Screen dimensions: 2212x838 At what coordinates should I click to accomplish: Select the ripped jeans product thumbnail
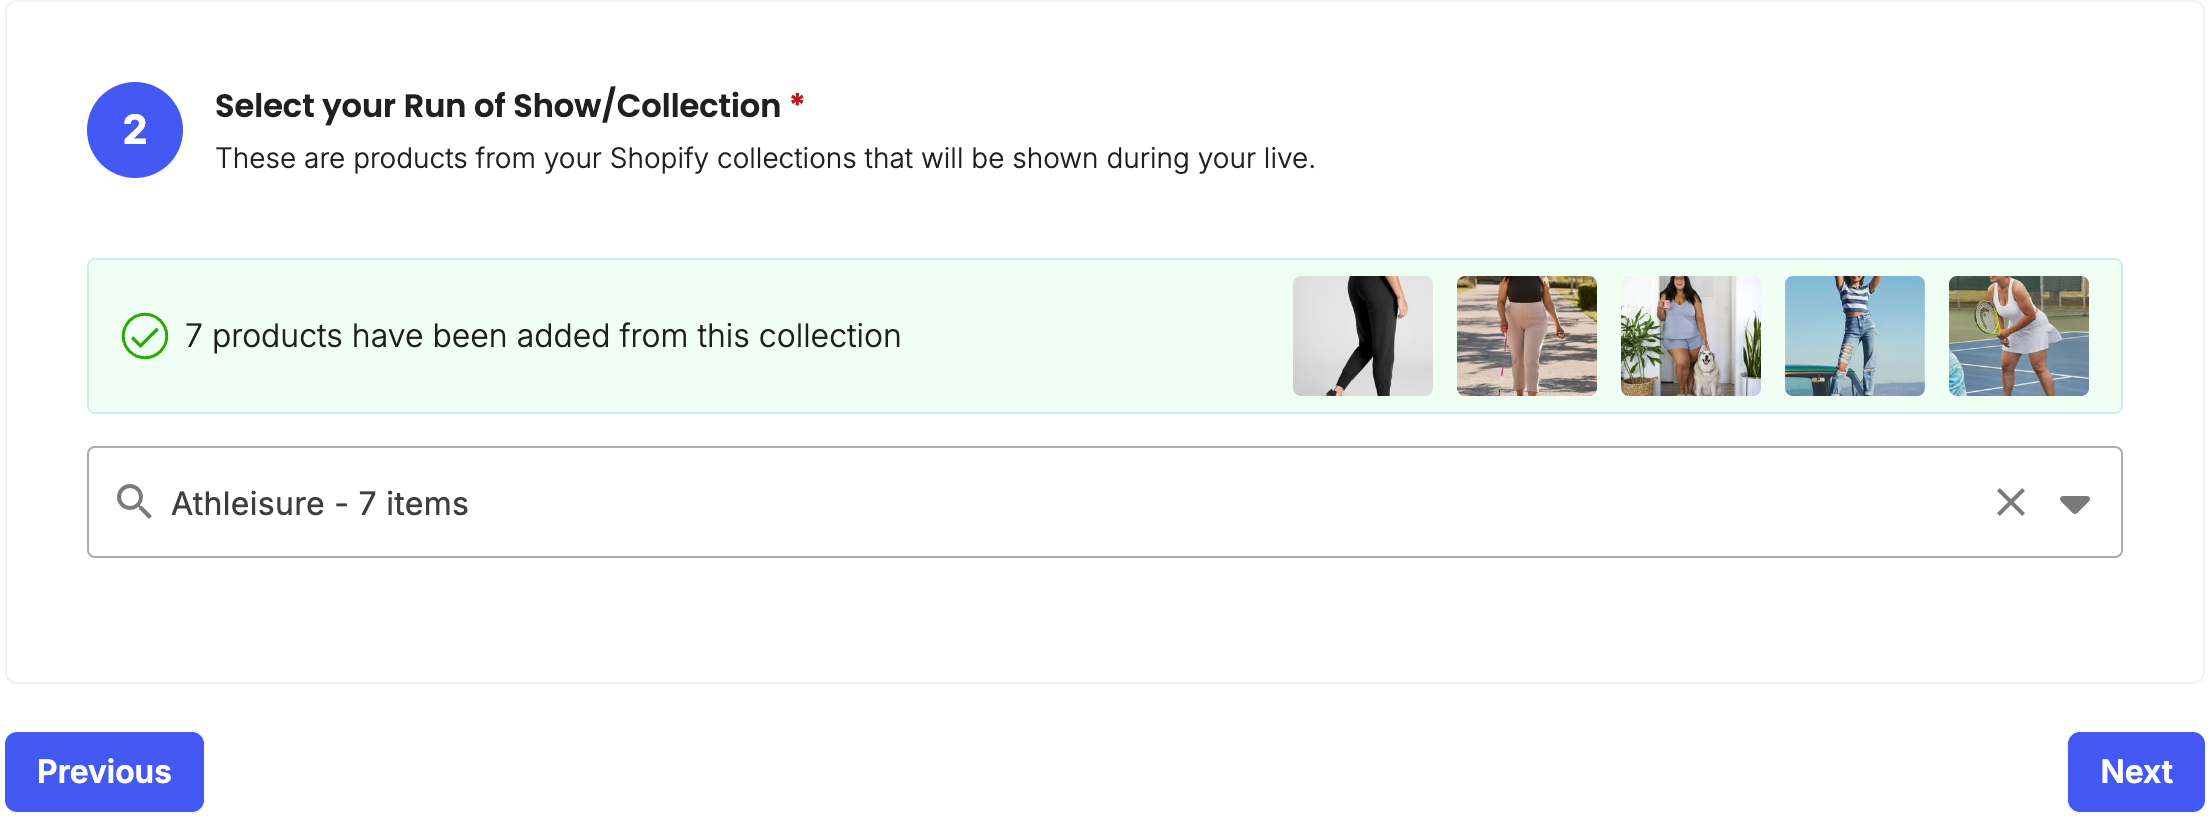[1854, 336]
